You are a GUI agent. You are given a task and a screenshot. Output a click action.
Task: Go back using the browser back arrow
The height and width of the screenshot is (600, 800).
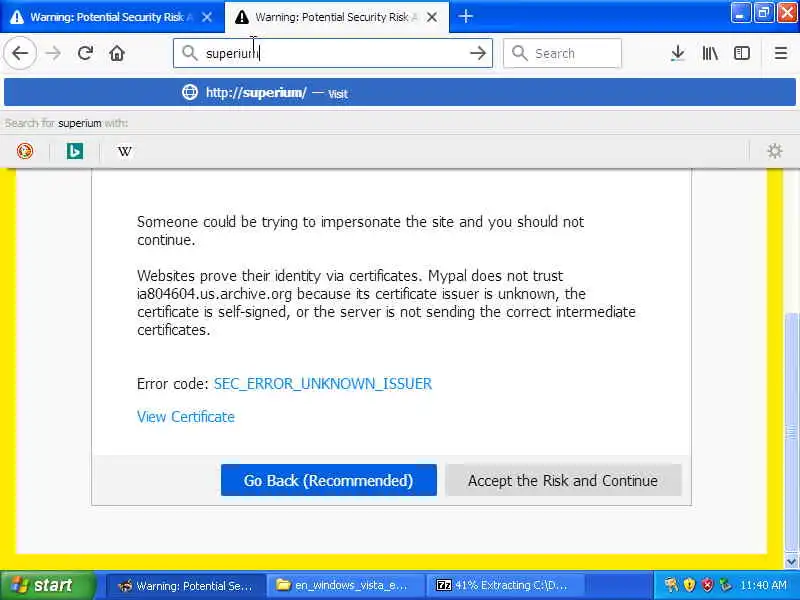(x=20, y=53)
